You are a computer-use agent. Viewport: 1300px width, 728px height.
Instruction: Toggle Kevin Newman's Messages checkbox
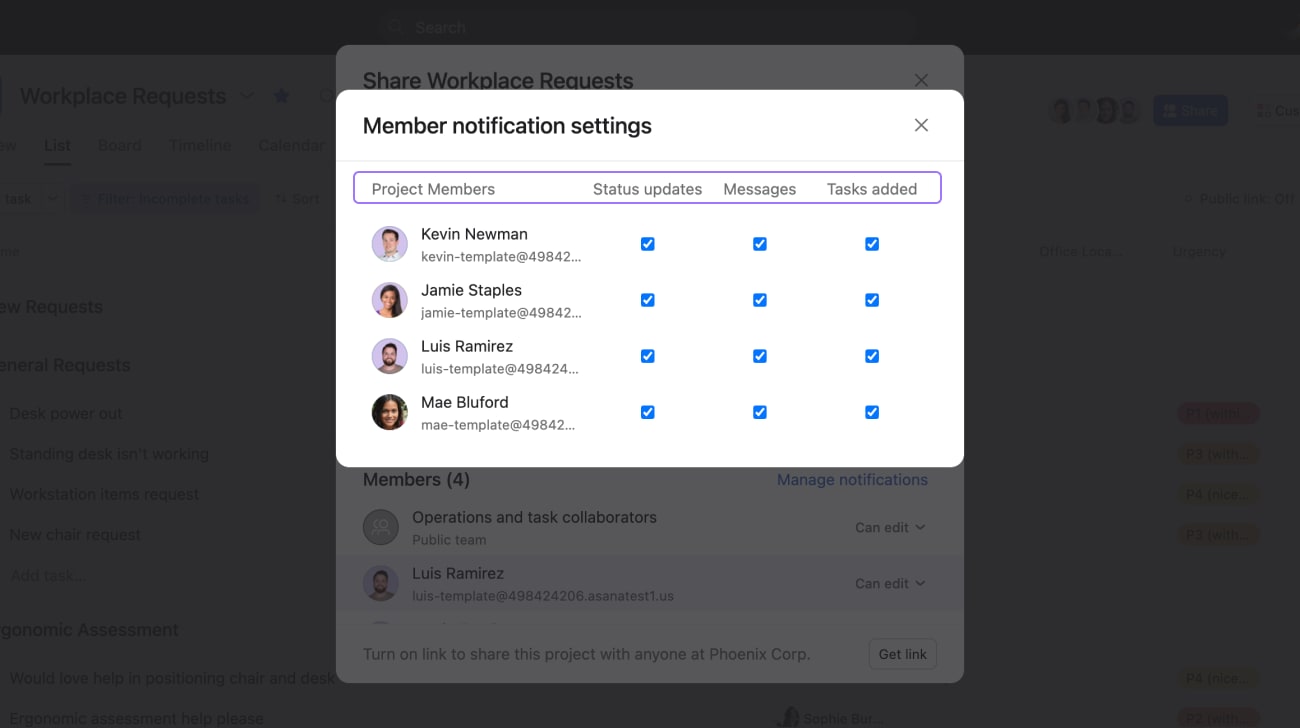760,244
